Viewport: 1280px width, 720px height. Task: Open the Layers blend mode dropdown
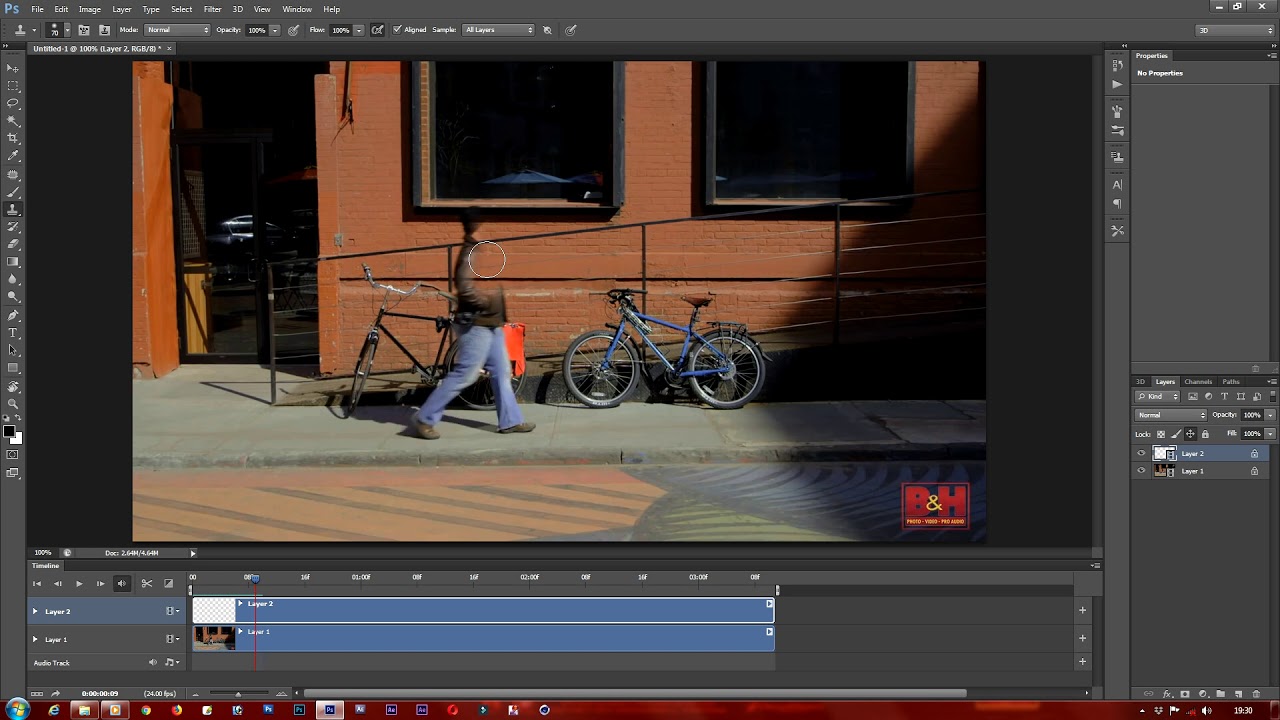1171,415
